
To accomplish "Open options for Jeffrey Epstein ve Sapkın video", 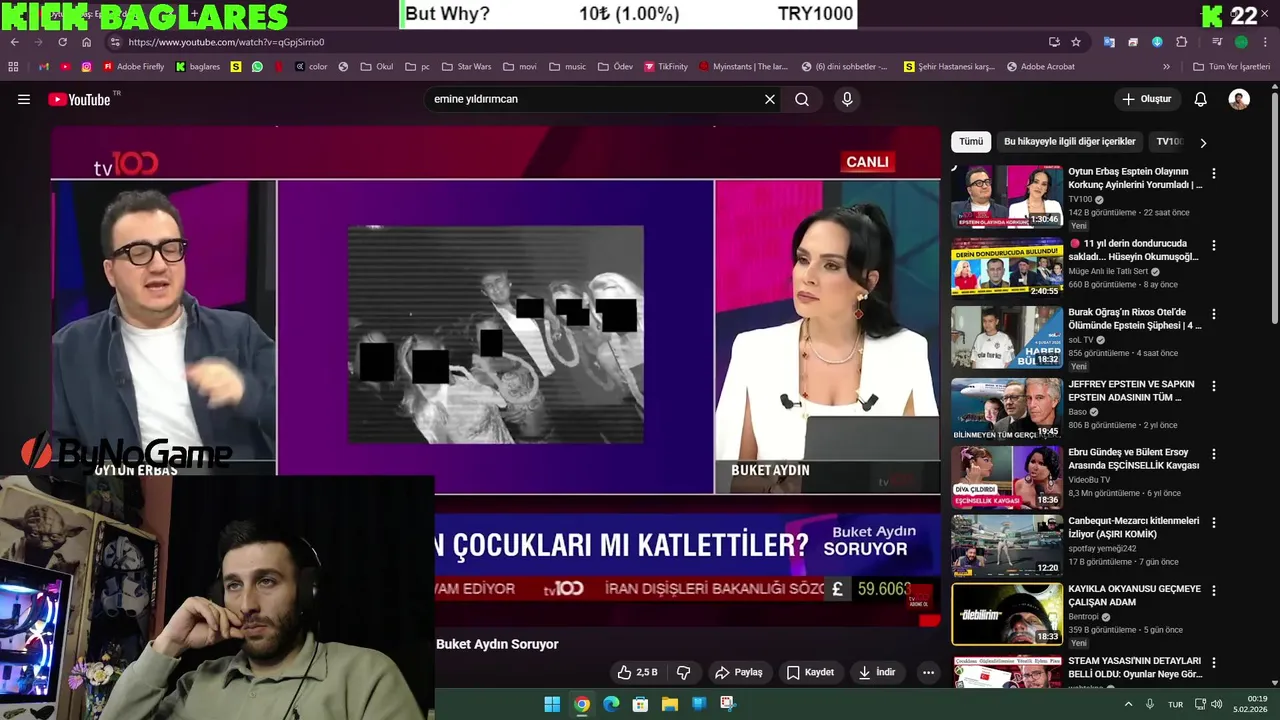I will coord(1214,386).
